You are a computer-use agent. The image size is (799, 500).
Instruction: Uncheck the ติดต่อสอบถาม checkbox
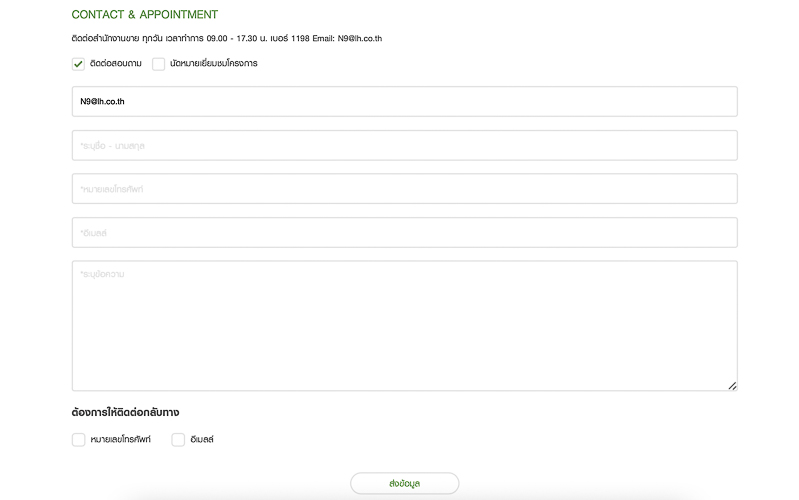click(x=78, y=64)
